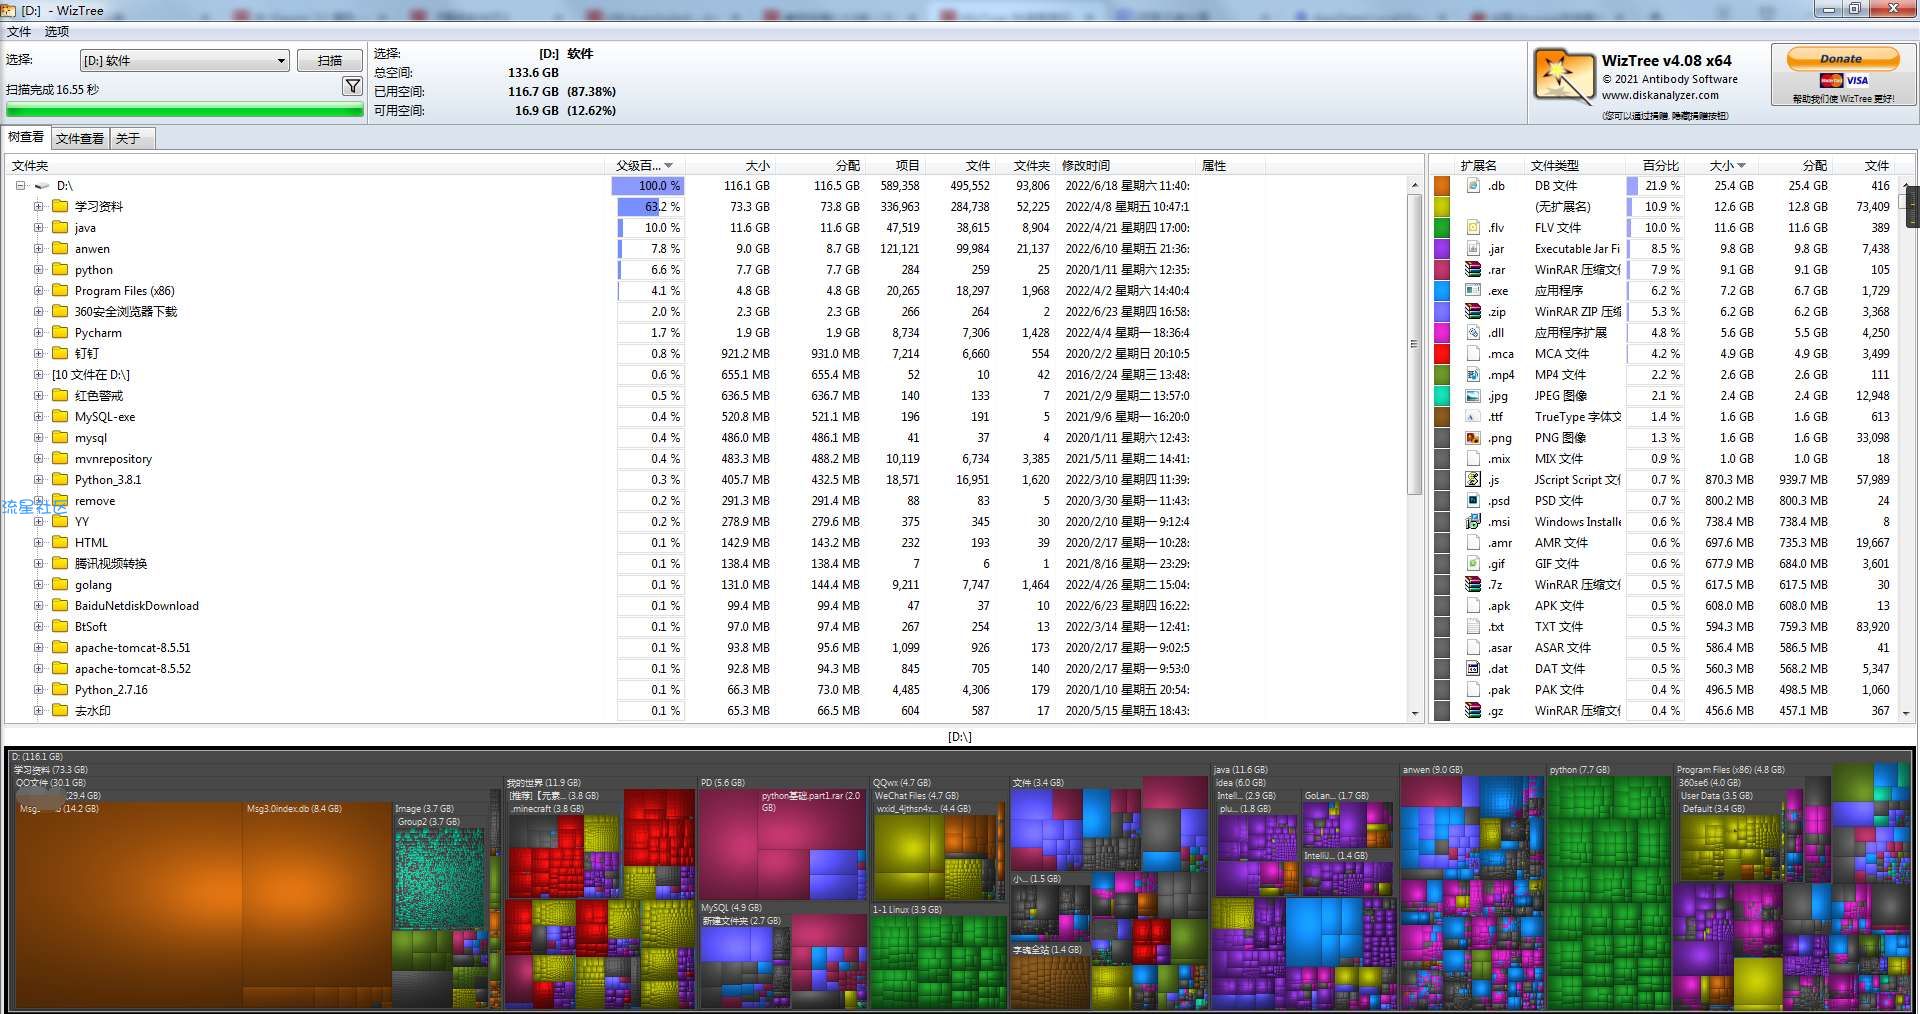Expand the MySQL-exe folder node
The width and height of the screenshot is (1920, 1014).
tap(38, 417)
